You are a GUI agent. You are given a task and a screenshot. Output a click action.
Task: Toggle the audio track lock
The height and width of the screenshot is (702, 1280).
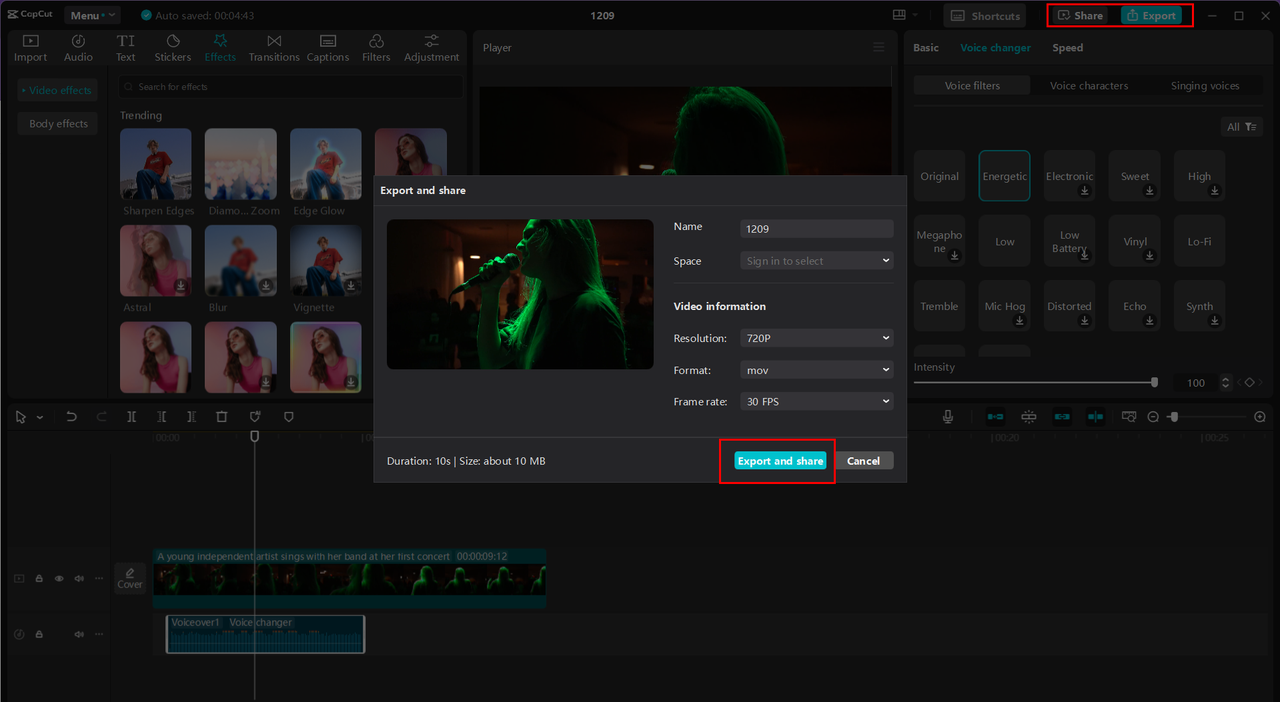click(x=39, y=634)
